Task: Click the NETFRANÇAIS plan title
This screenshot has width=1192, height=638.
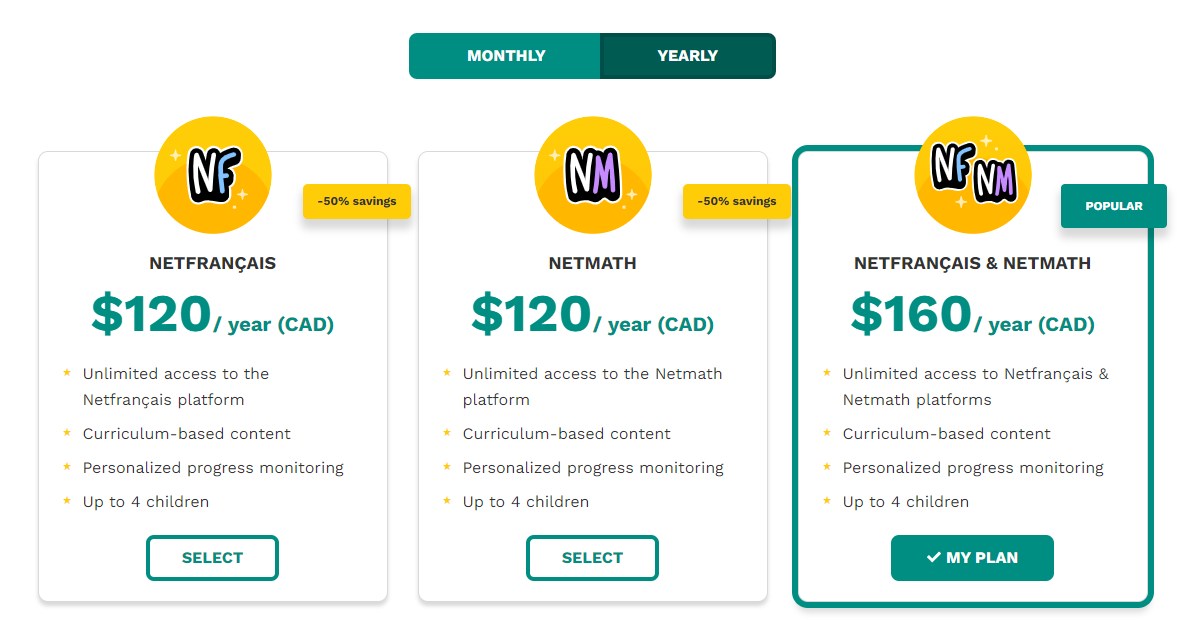Action: pos(212,263)
